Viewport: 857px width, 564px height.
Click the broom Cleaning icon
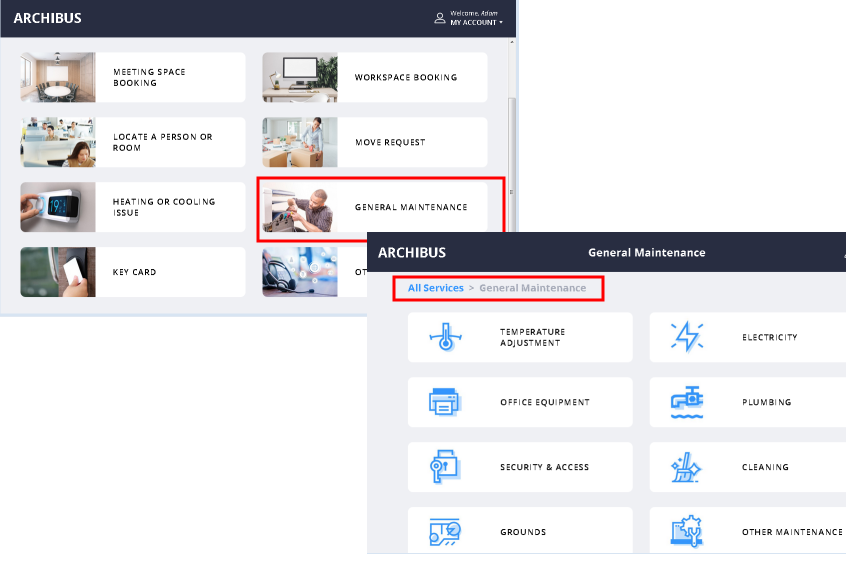(686, 467)
